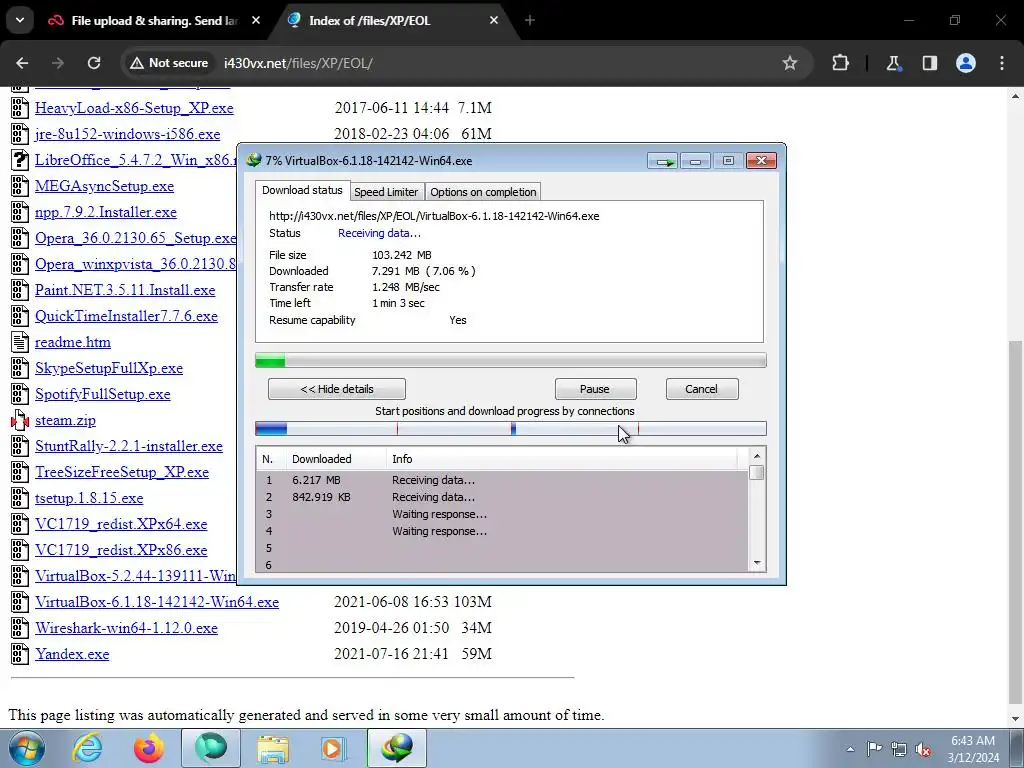This screenshot has width=1024, height=768.
Task: Open Chrome Labs flask icon
Action: click(x=893, y=63)
